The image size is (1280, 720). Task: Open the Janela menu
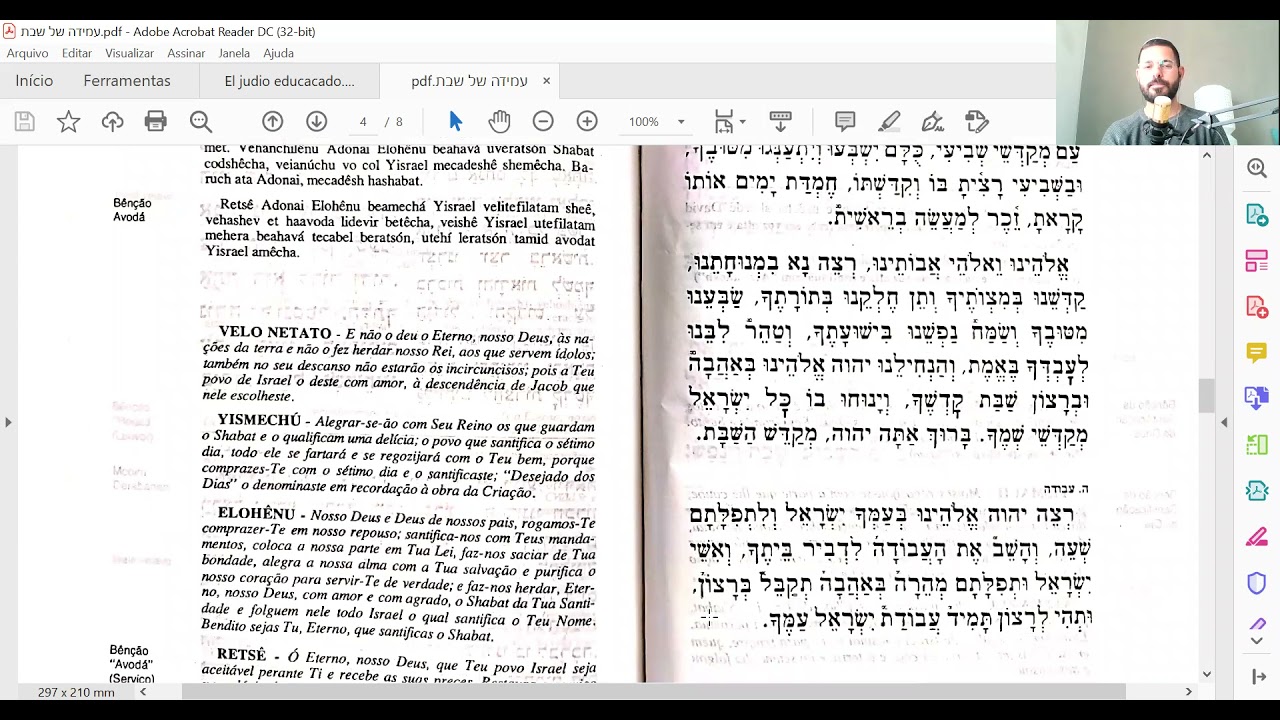[234, 53]
